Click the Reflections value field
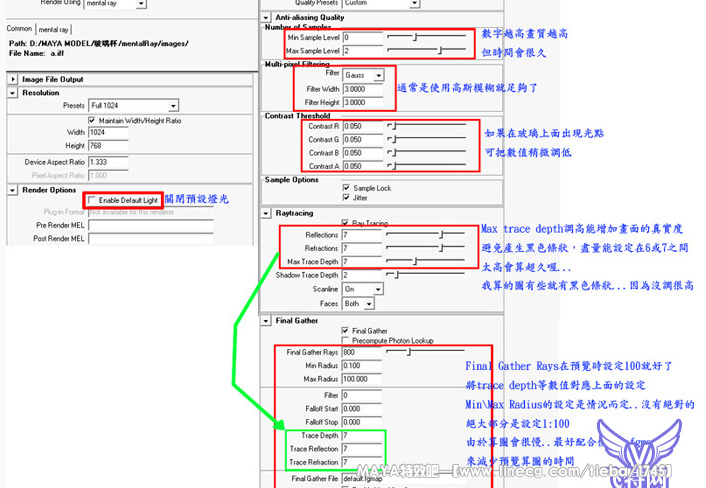Screen dimensions: 706x488 362,235
